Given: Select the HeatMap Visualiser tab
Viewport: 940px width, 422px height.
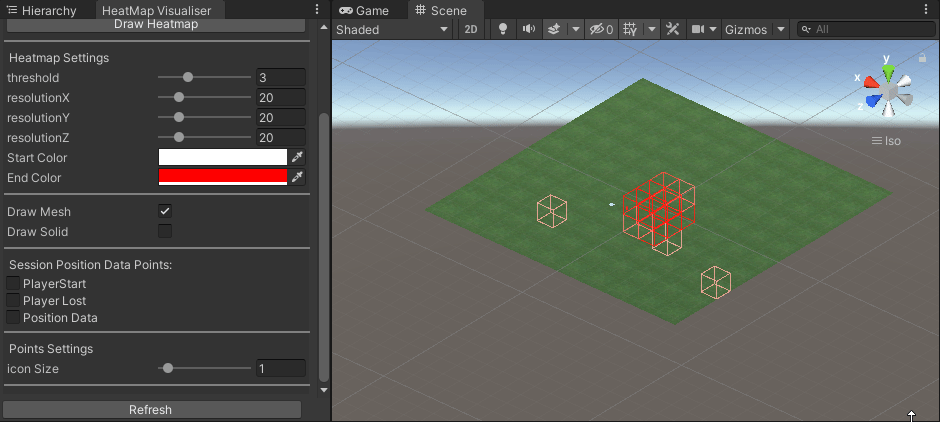Looking at the screenshot, I should (x=156, y=10).
